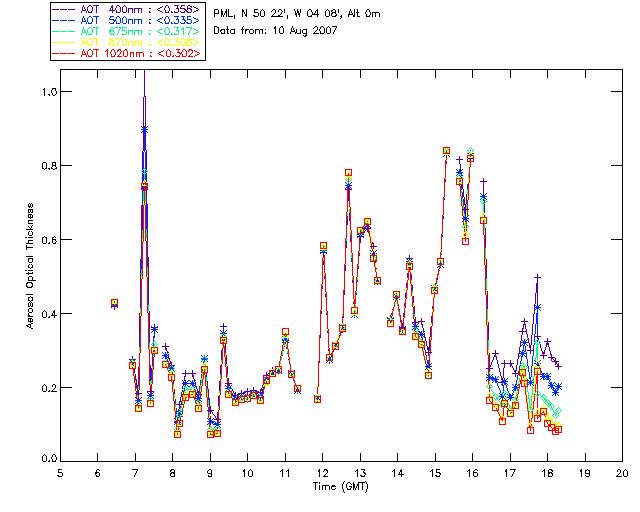
Task: Click the 500nm asterisk marker at the 7.25 spike
Action: point(144,130)
